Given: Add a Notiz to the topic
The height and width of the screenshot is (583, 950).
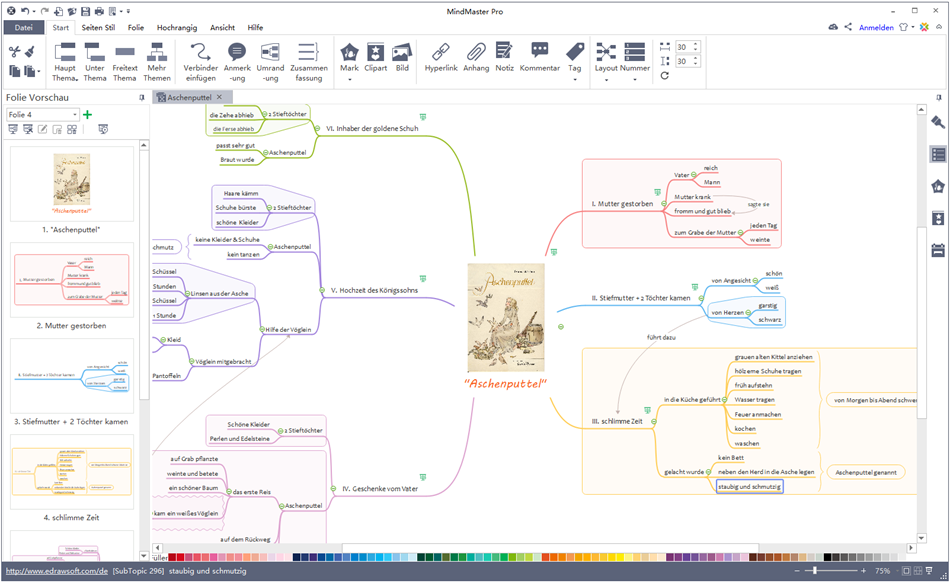Looking at the screenshot, I should 505,58.
